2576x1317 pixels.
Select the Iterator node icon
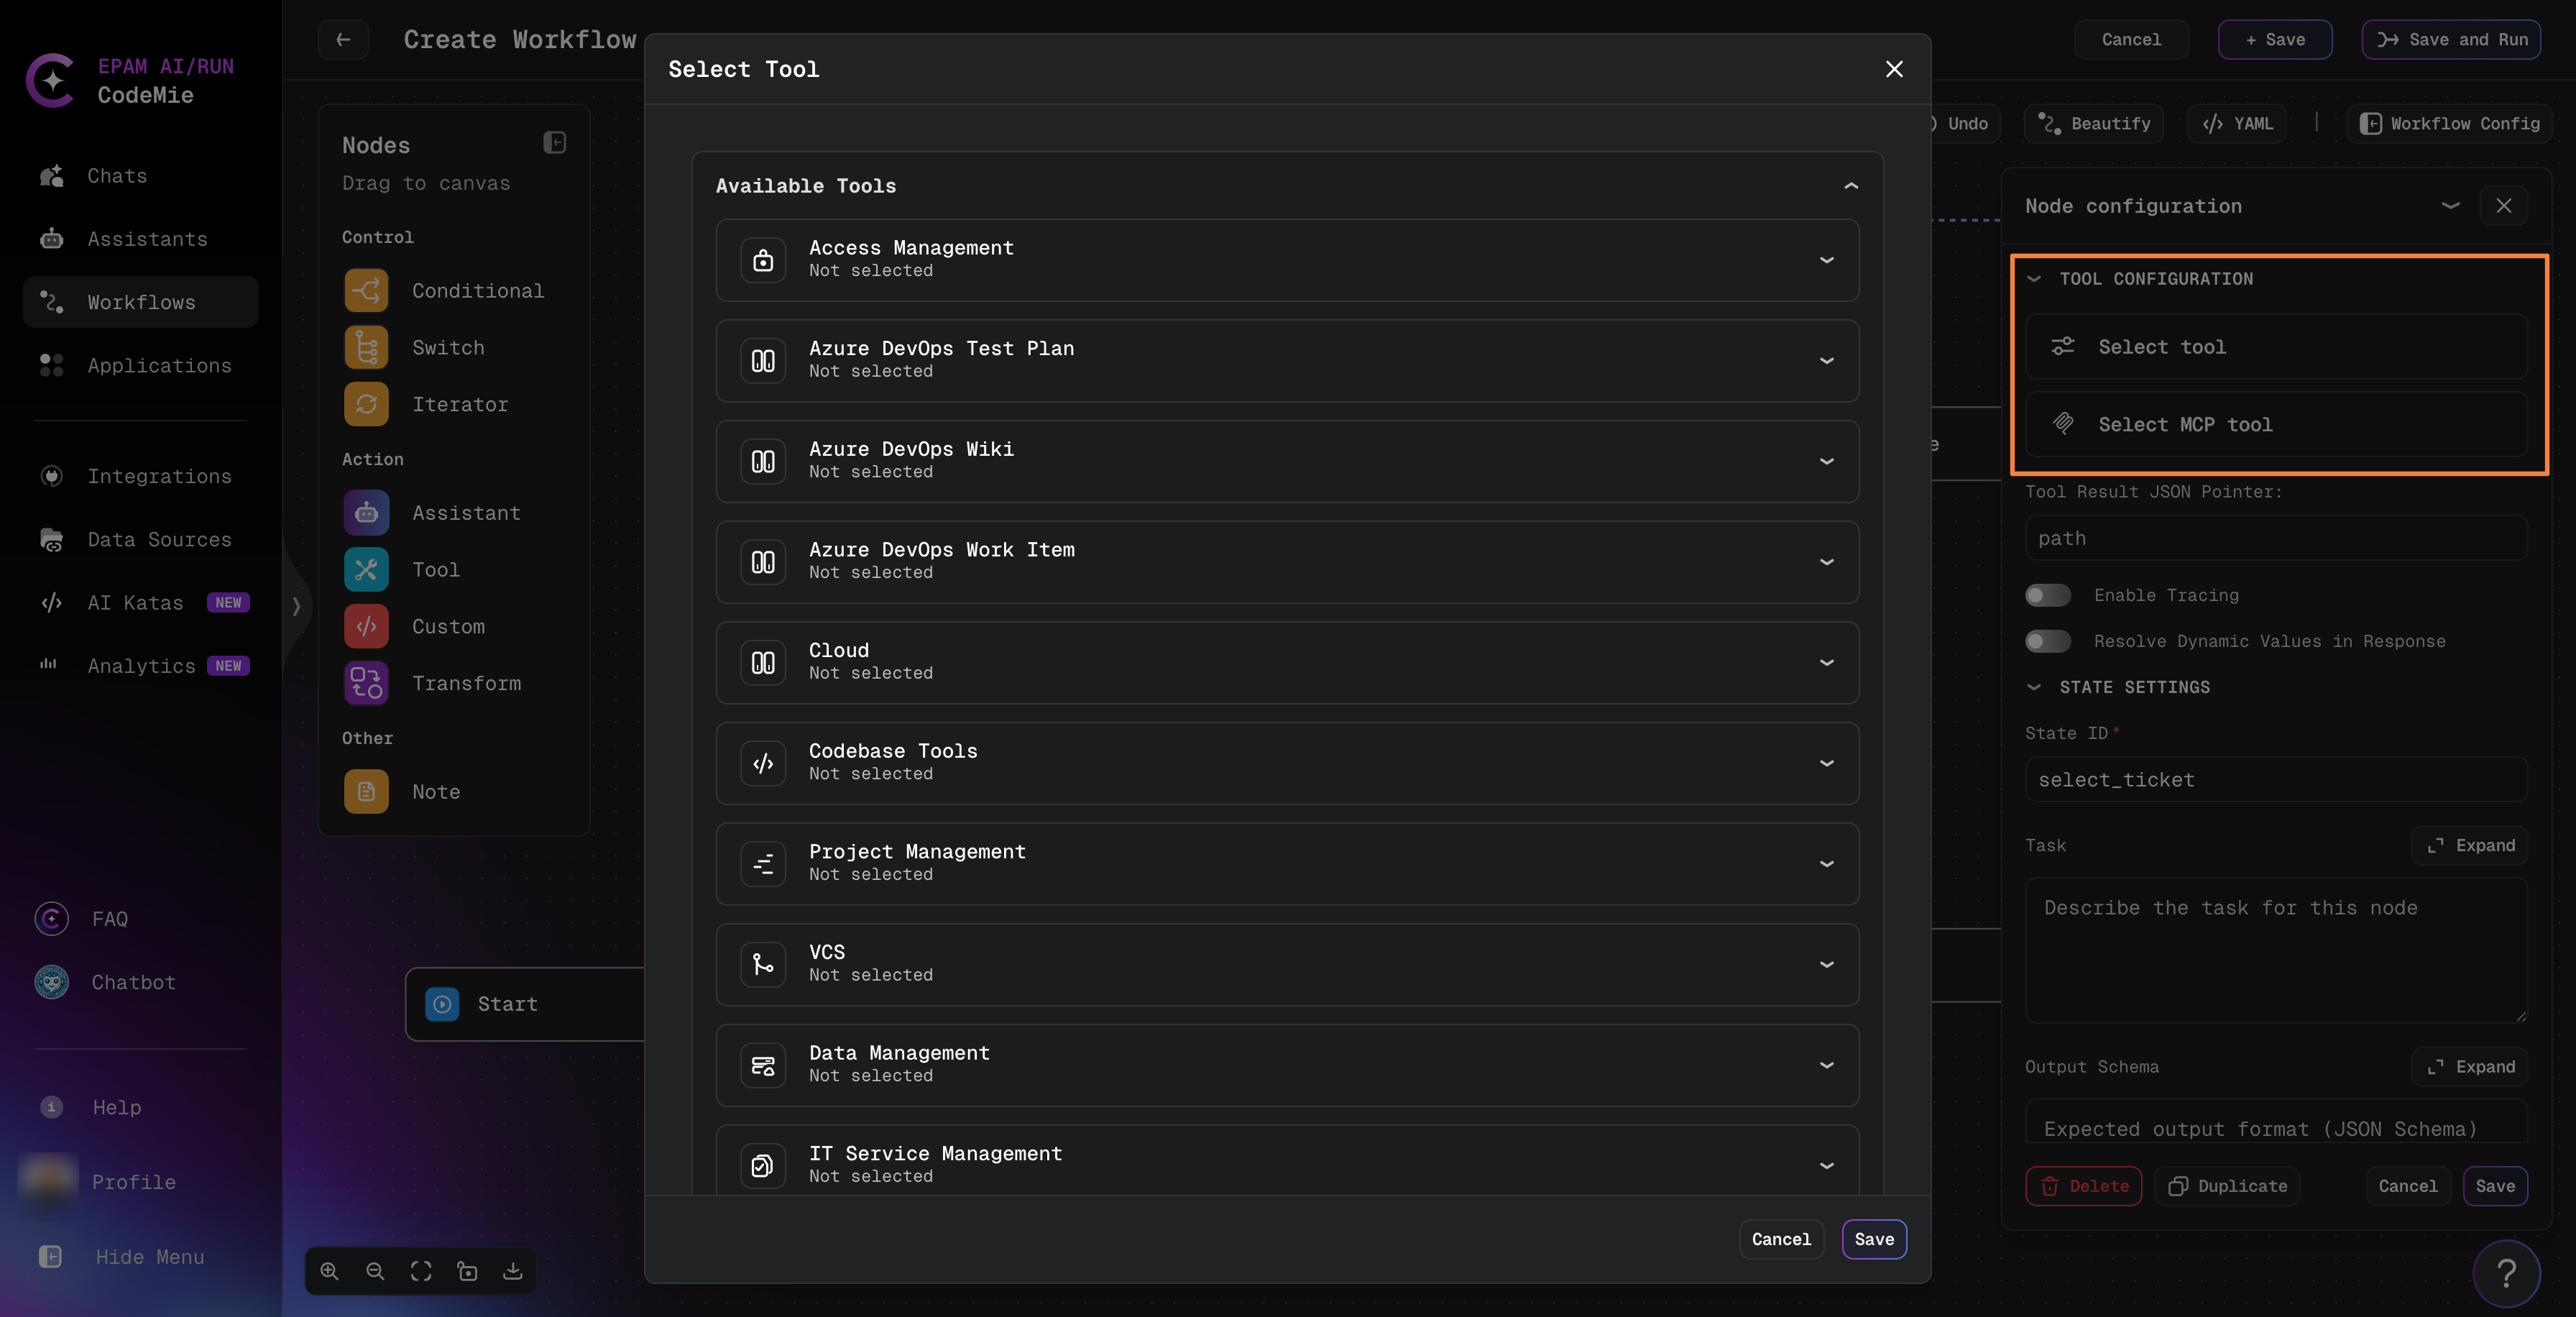click(x=366, y=404)
